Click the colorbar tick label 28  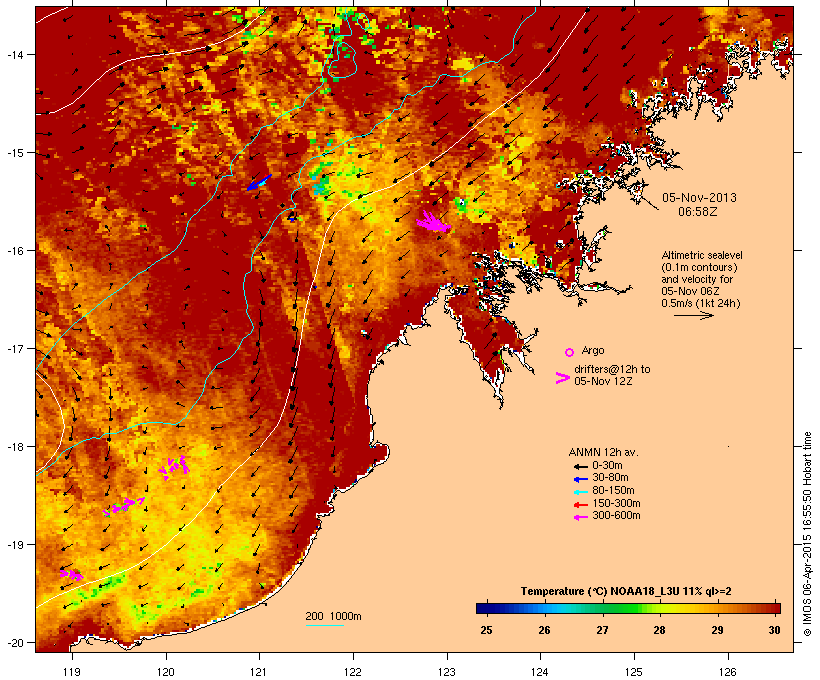659,630
